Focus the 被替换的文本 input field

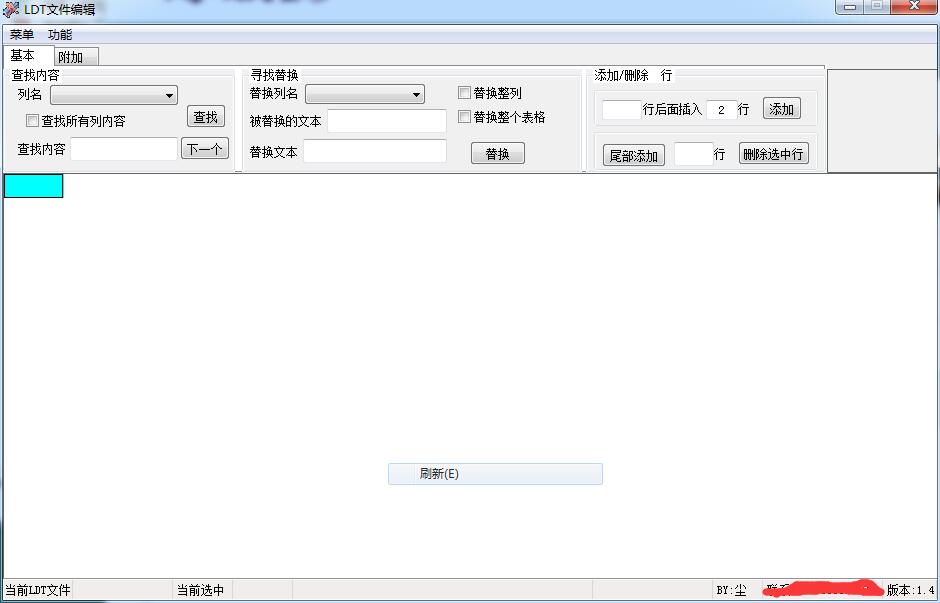tap(386, 121)
